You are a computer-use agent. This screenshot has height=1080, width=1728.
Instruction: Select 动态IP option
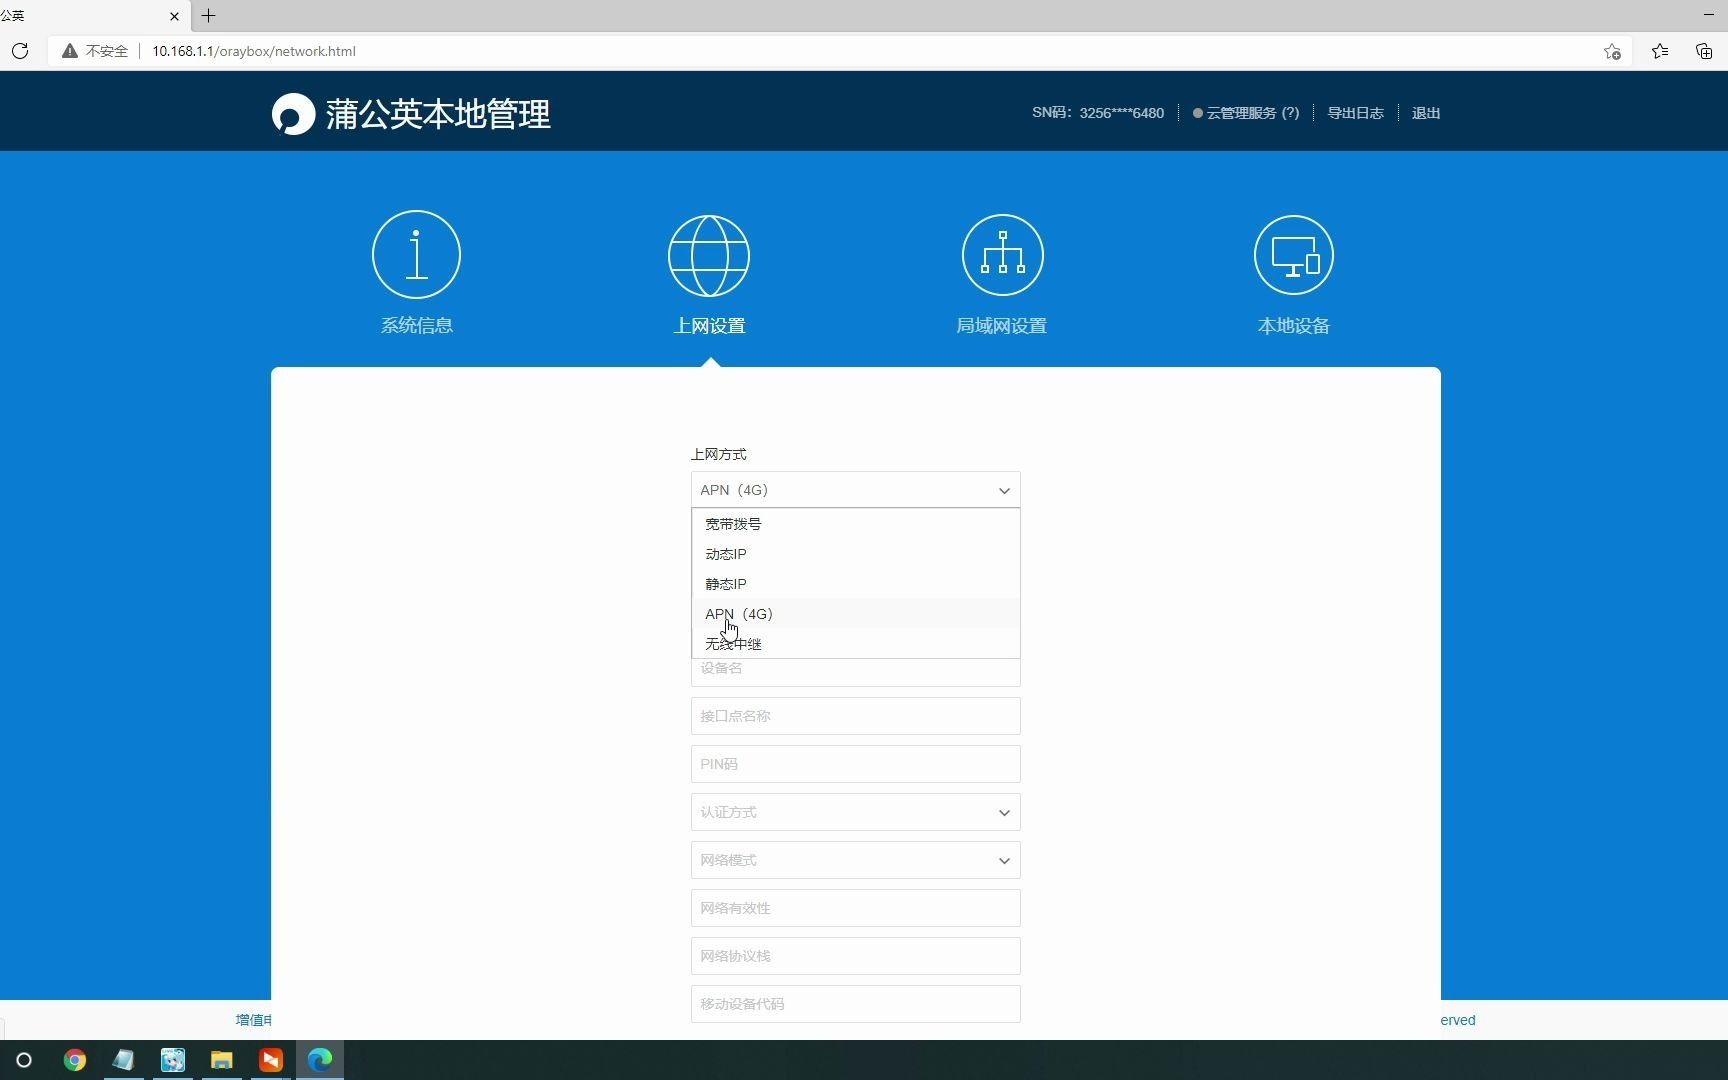pyautogui.click(x=855, y=554)
